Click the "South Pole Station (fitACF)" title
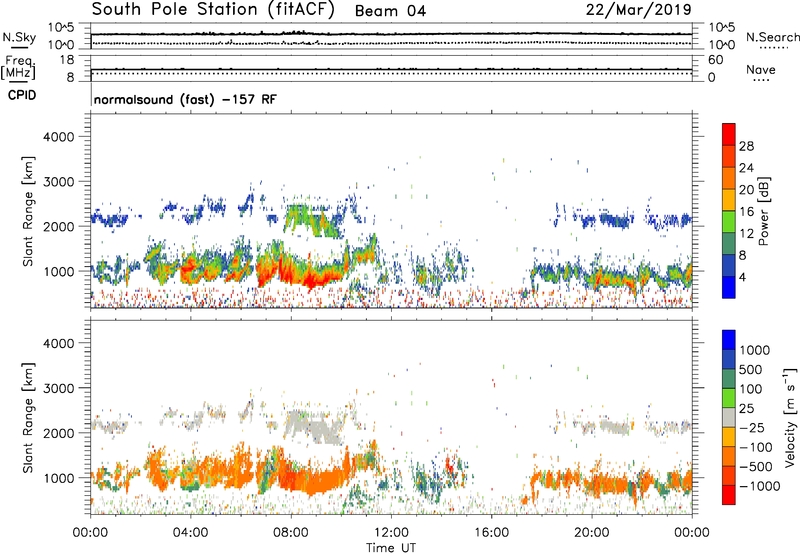This screenshot has width=800, height=554. coord(213,10)
